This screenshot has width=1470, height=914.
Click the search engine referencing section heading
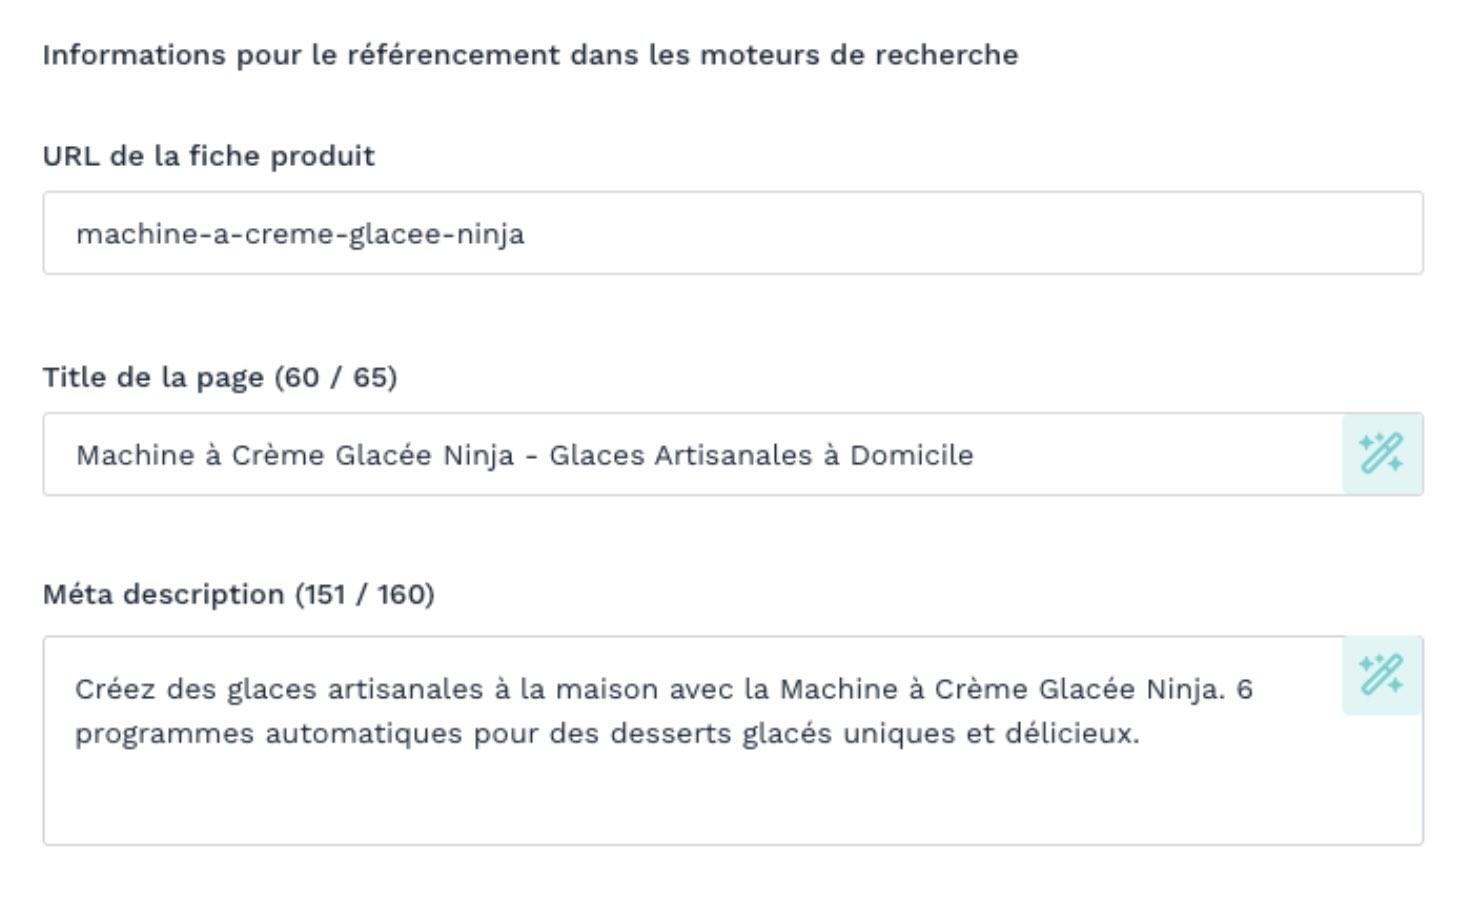click(530, 55)
